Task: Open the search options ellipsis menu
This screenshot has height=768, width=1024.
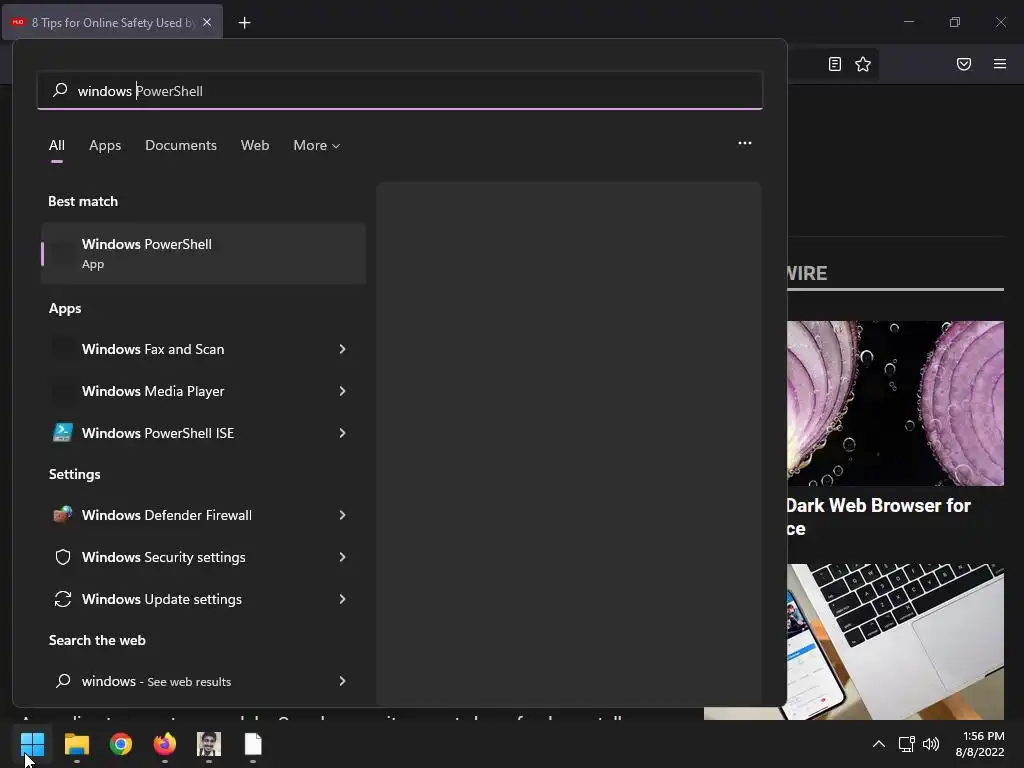Action: pyautogui.click(x=744, y=143)
